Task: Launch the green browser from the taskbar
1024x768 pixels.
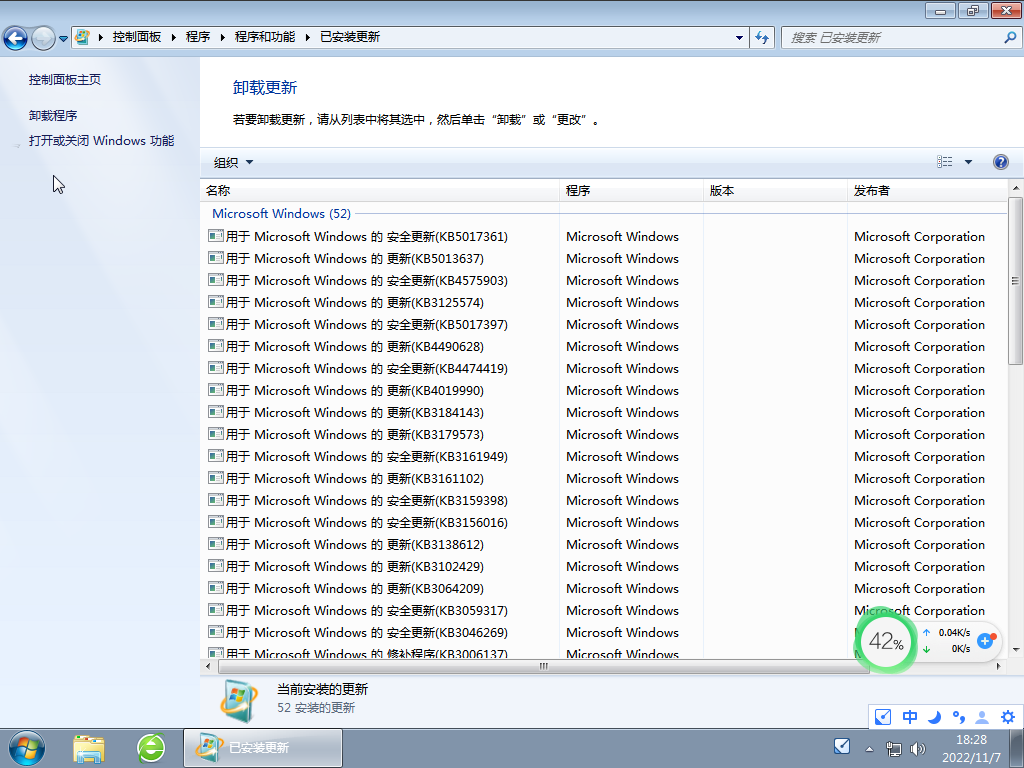Action: (x=150, y=747)
